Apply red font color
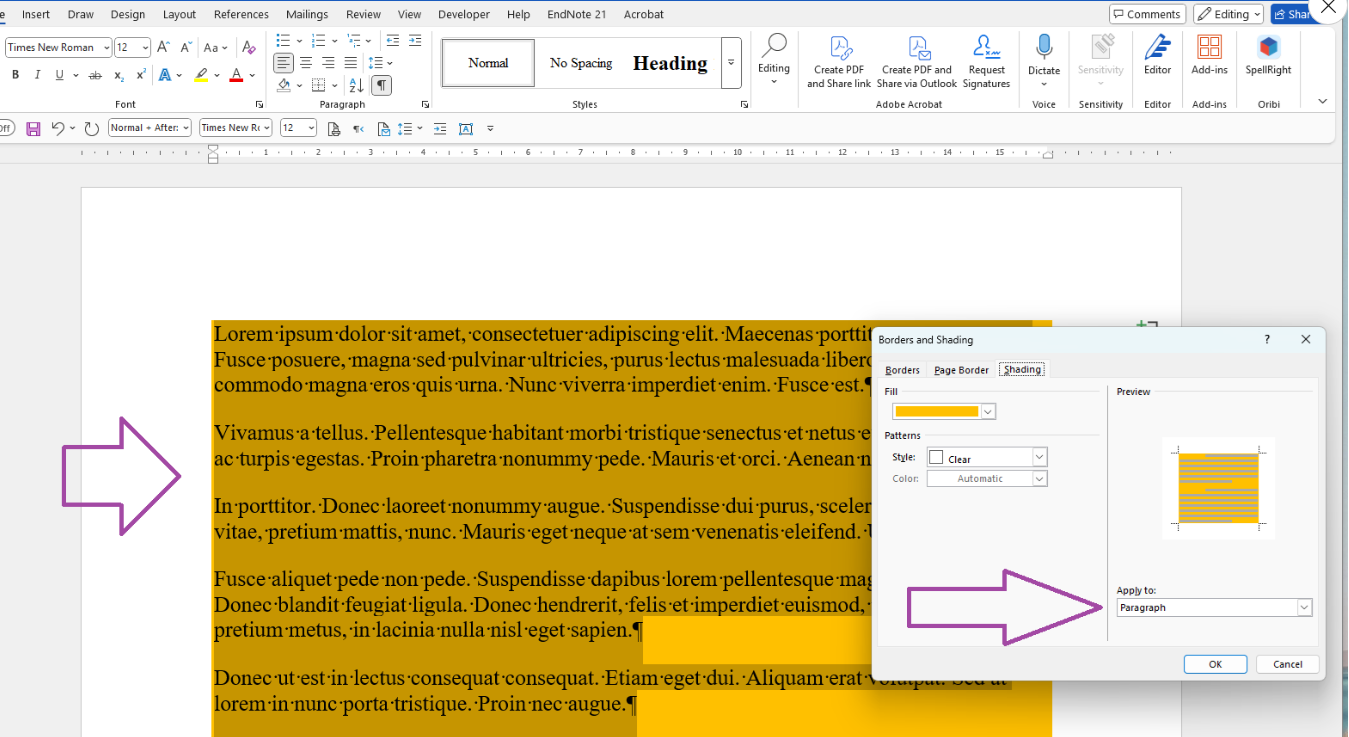The width and height of the screenshot is (1349, 737). (236, 75)
